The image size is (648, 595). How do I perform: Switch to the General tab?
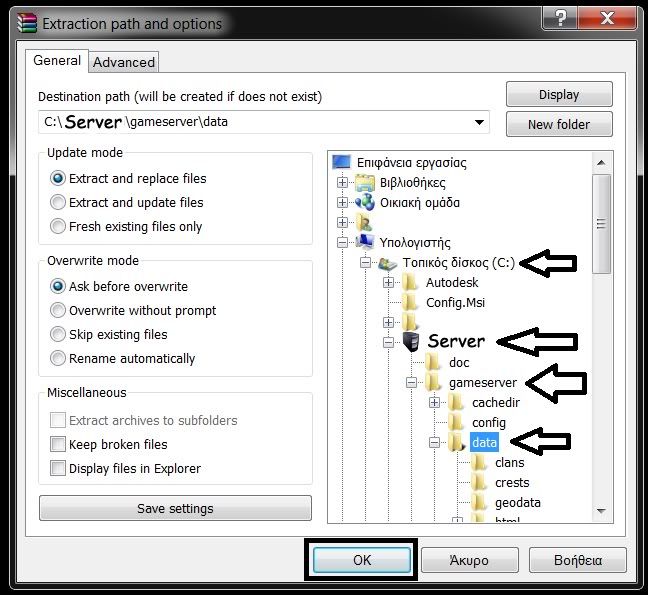tap(57, 61)
